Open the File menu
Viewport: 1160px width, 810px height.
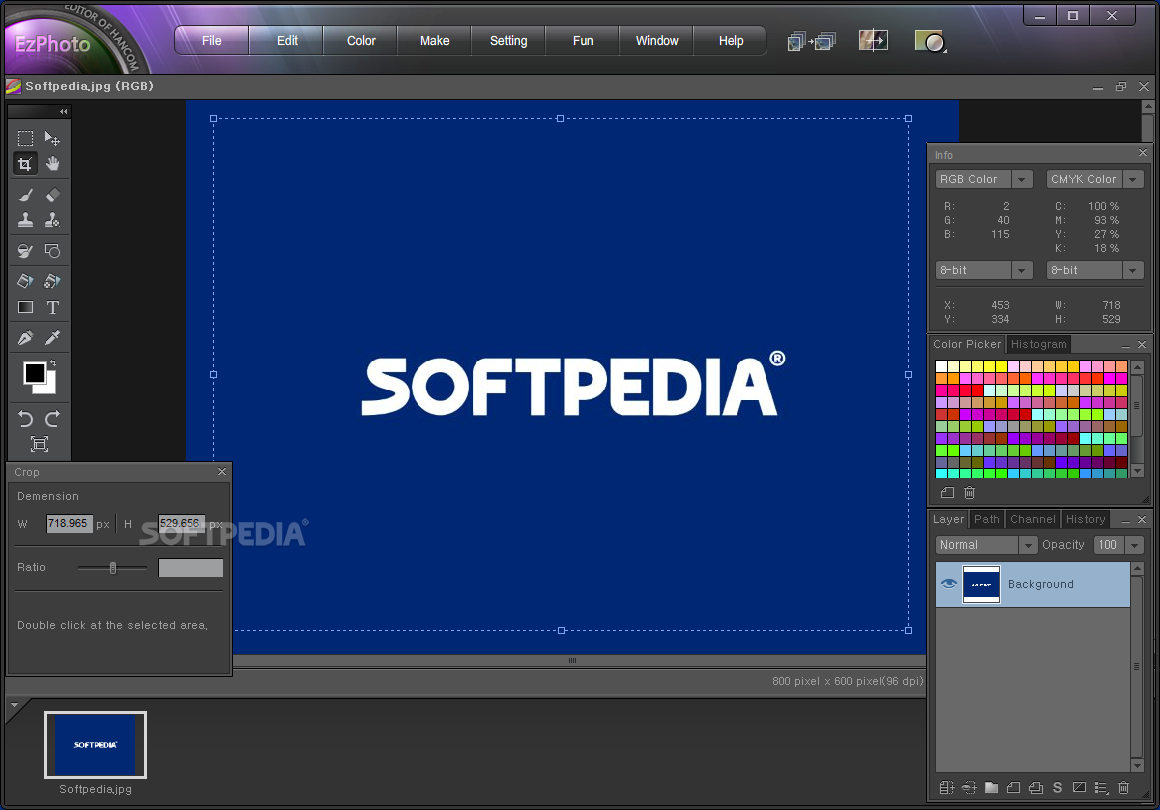(212, 41)
